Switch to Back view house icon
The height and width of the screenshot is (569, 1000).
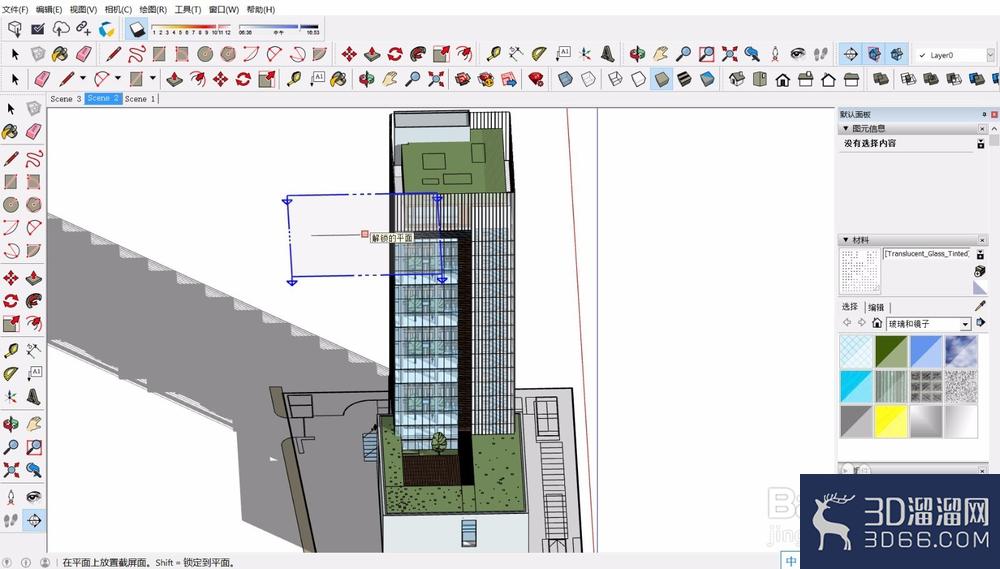(828, 79)
